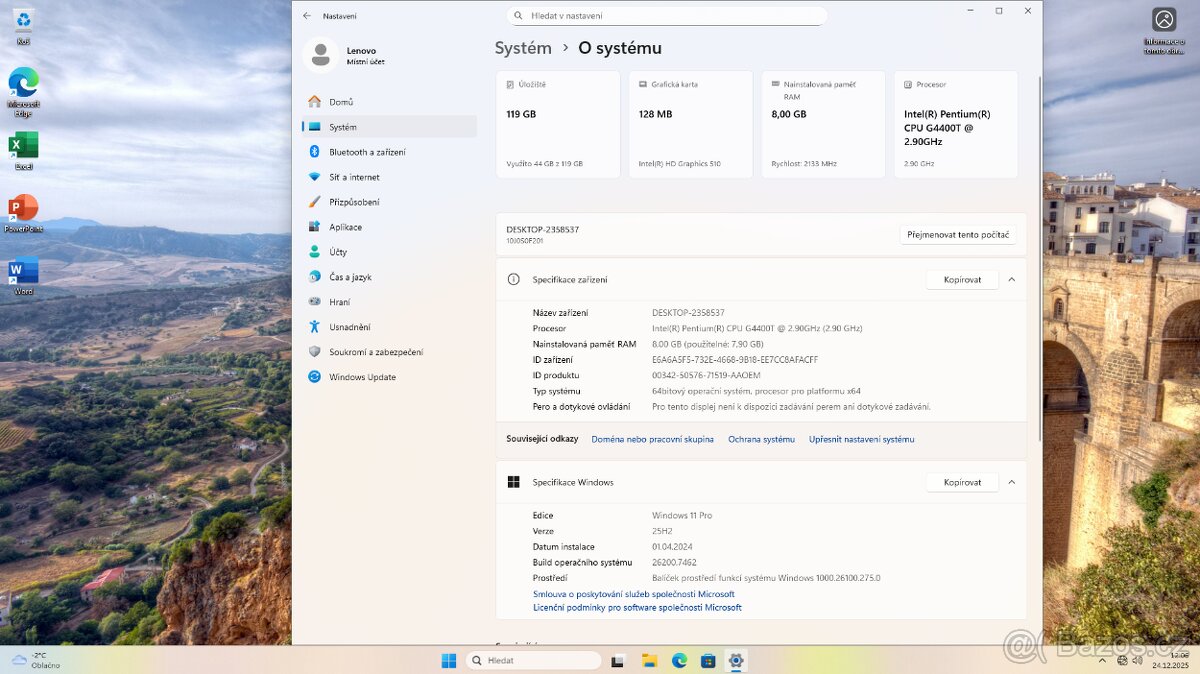Screen dimensions: 1200x674
Task: Click Přejmenovat tento počítač button
Action: [x=960, y=233]
